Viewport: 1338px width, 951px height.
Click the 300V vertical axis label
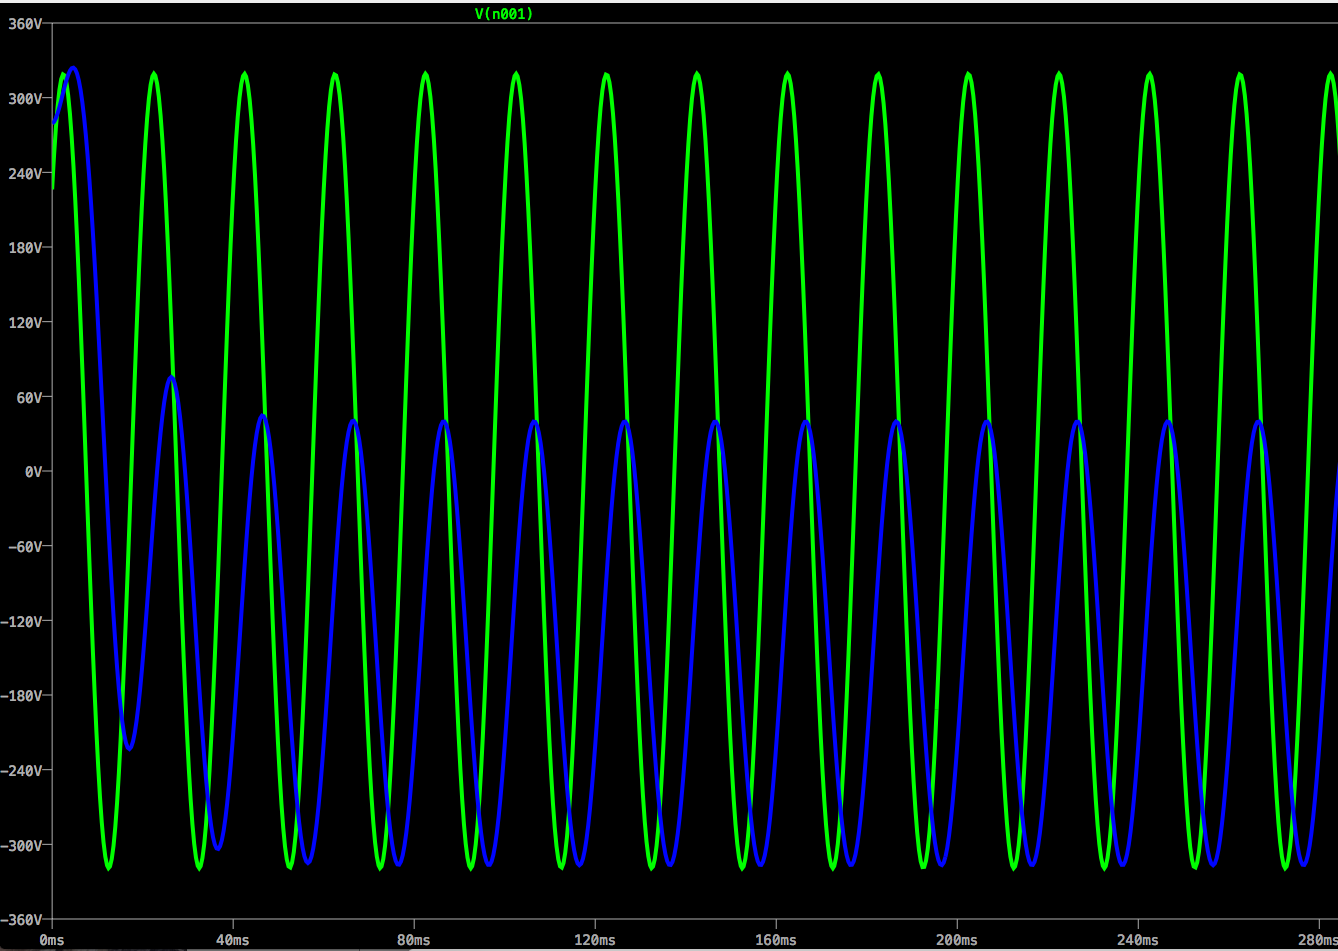tap(26, 98)
